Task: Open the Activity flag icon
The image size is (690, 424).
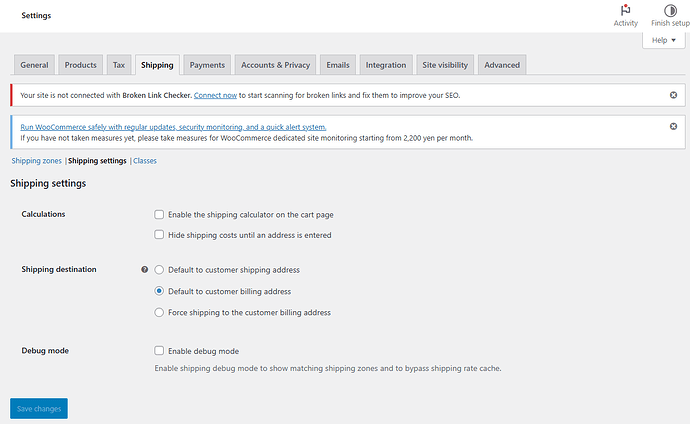Action: (x=625, y=10)
